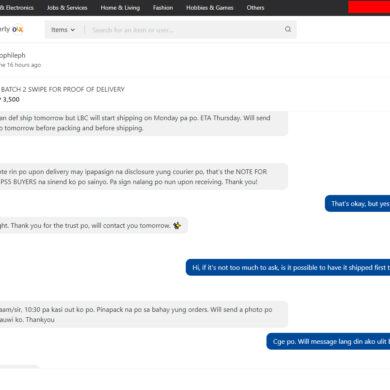This screenshot has height=390, width=390.
Task: Click the "That's okay, but yes" reply bubble
Action: [x=357, y=204]
